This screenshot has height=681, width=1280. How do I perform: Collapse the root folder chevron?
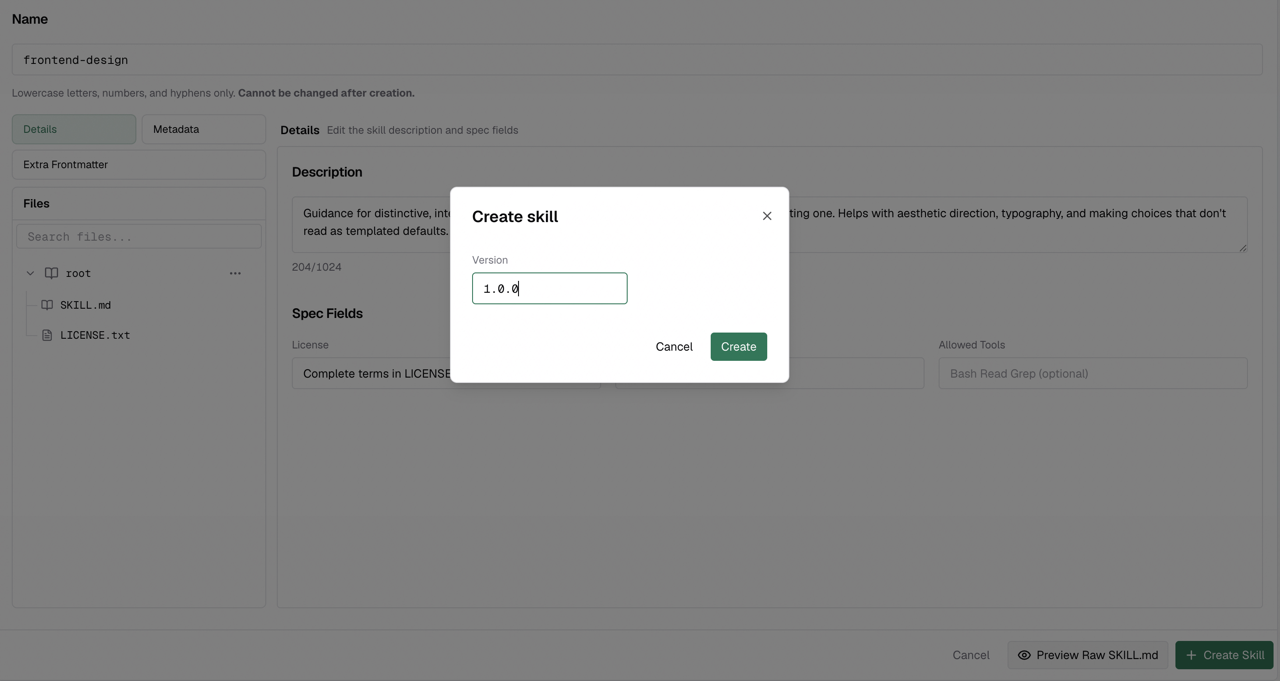tap(30, 273)
